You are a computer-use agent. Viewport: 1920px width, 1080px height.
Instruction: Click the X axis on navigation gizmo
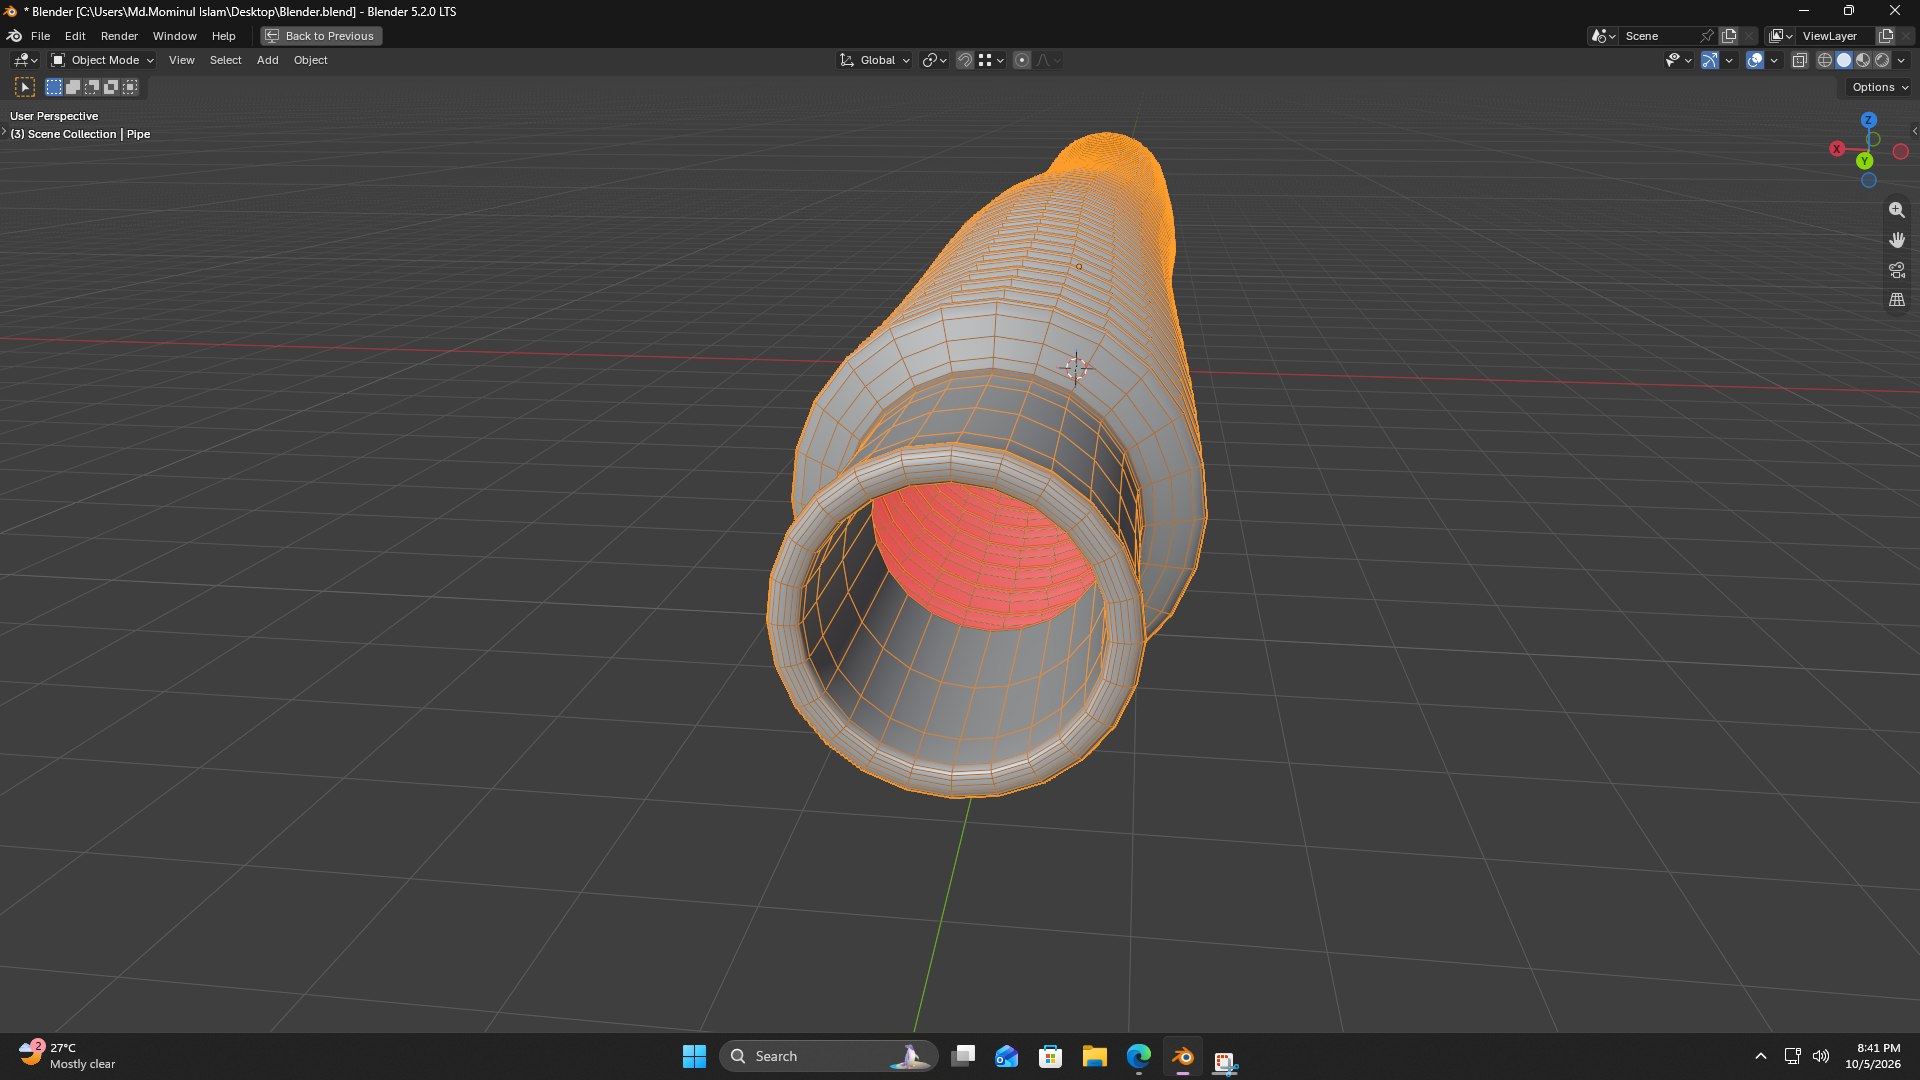pos(1837,149)
